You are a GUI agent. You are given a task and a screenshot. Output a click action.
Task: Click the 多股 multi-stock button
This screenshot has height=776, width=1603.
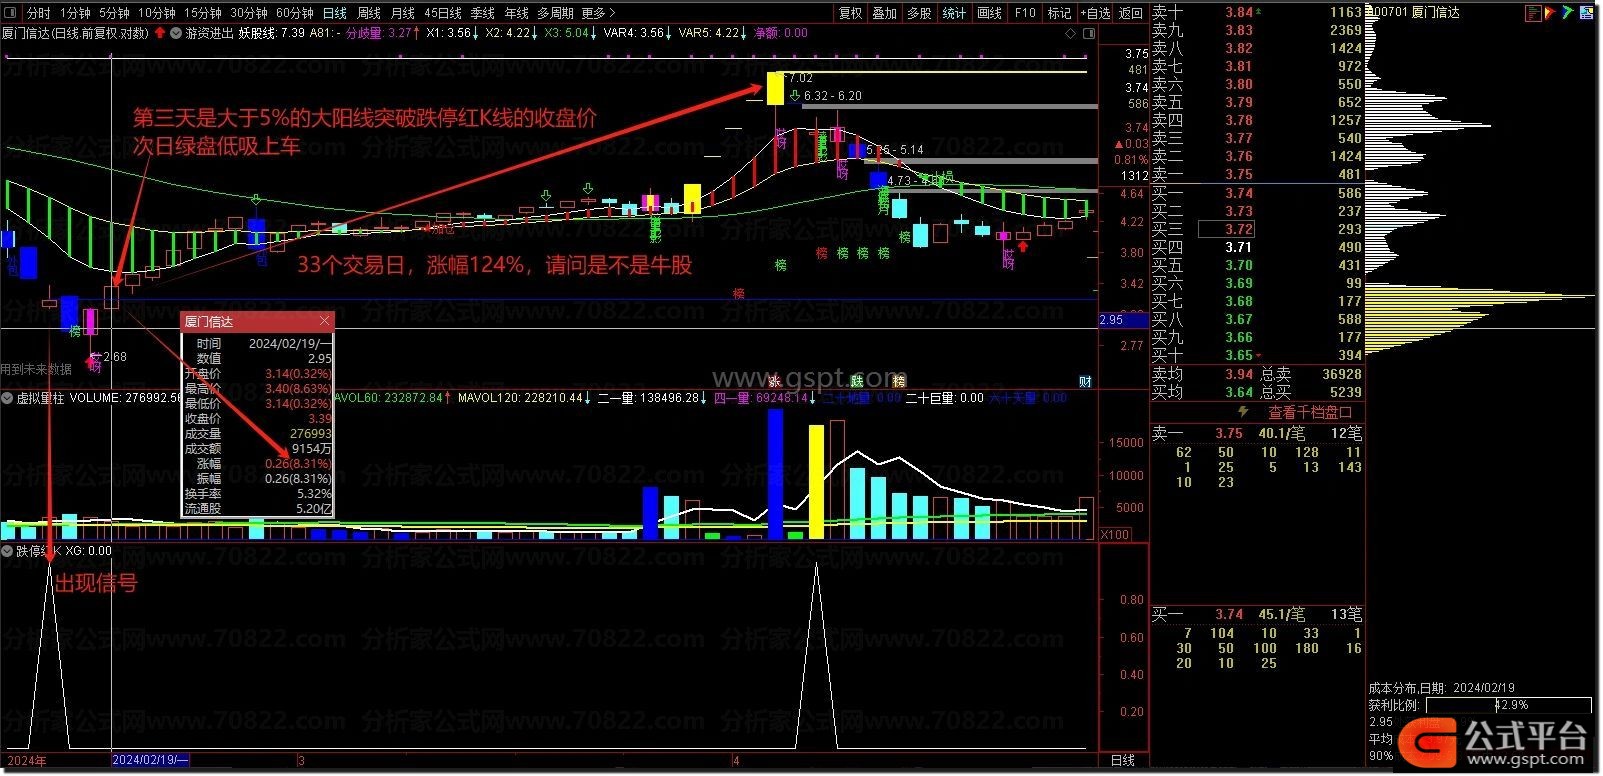click(x=919, y=13)
